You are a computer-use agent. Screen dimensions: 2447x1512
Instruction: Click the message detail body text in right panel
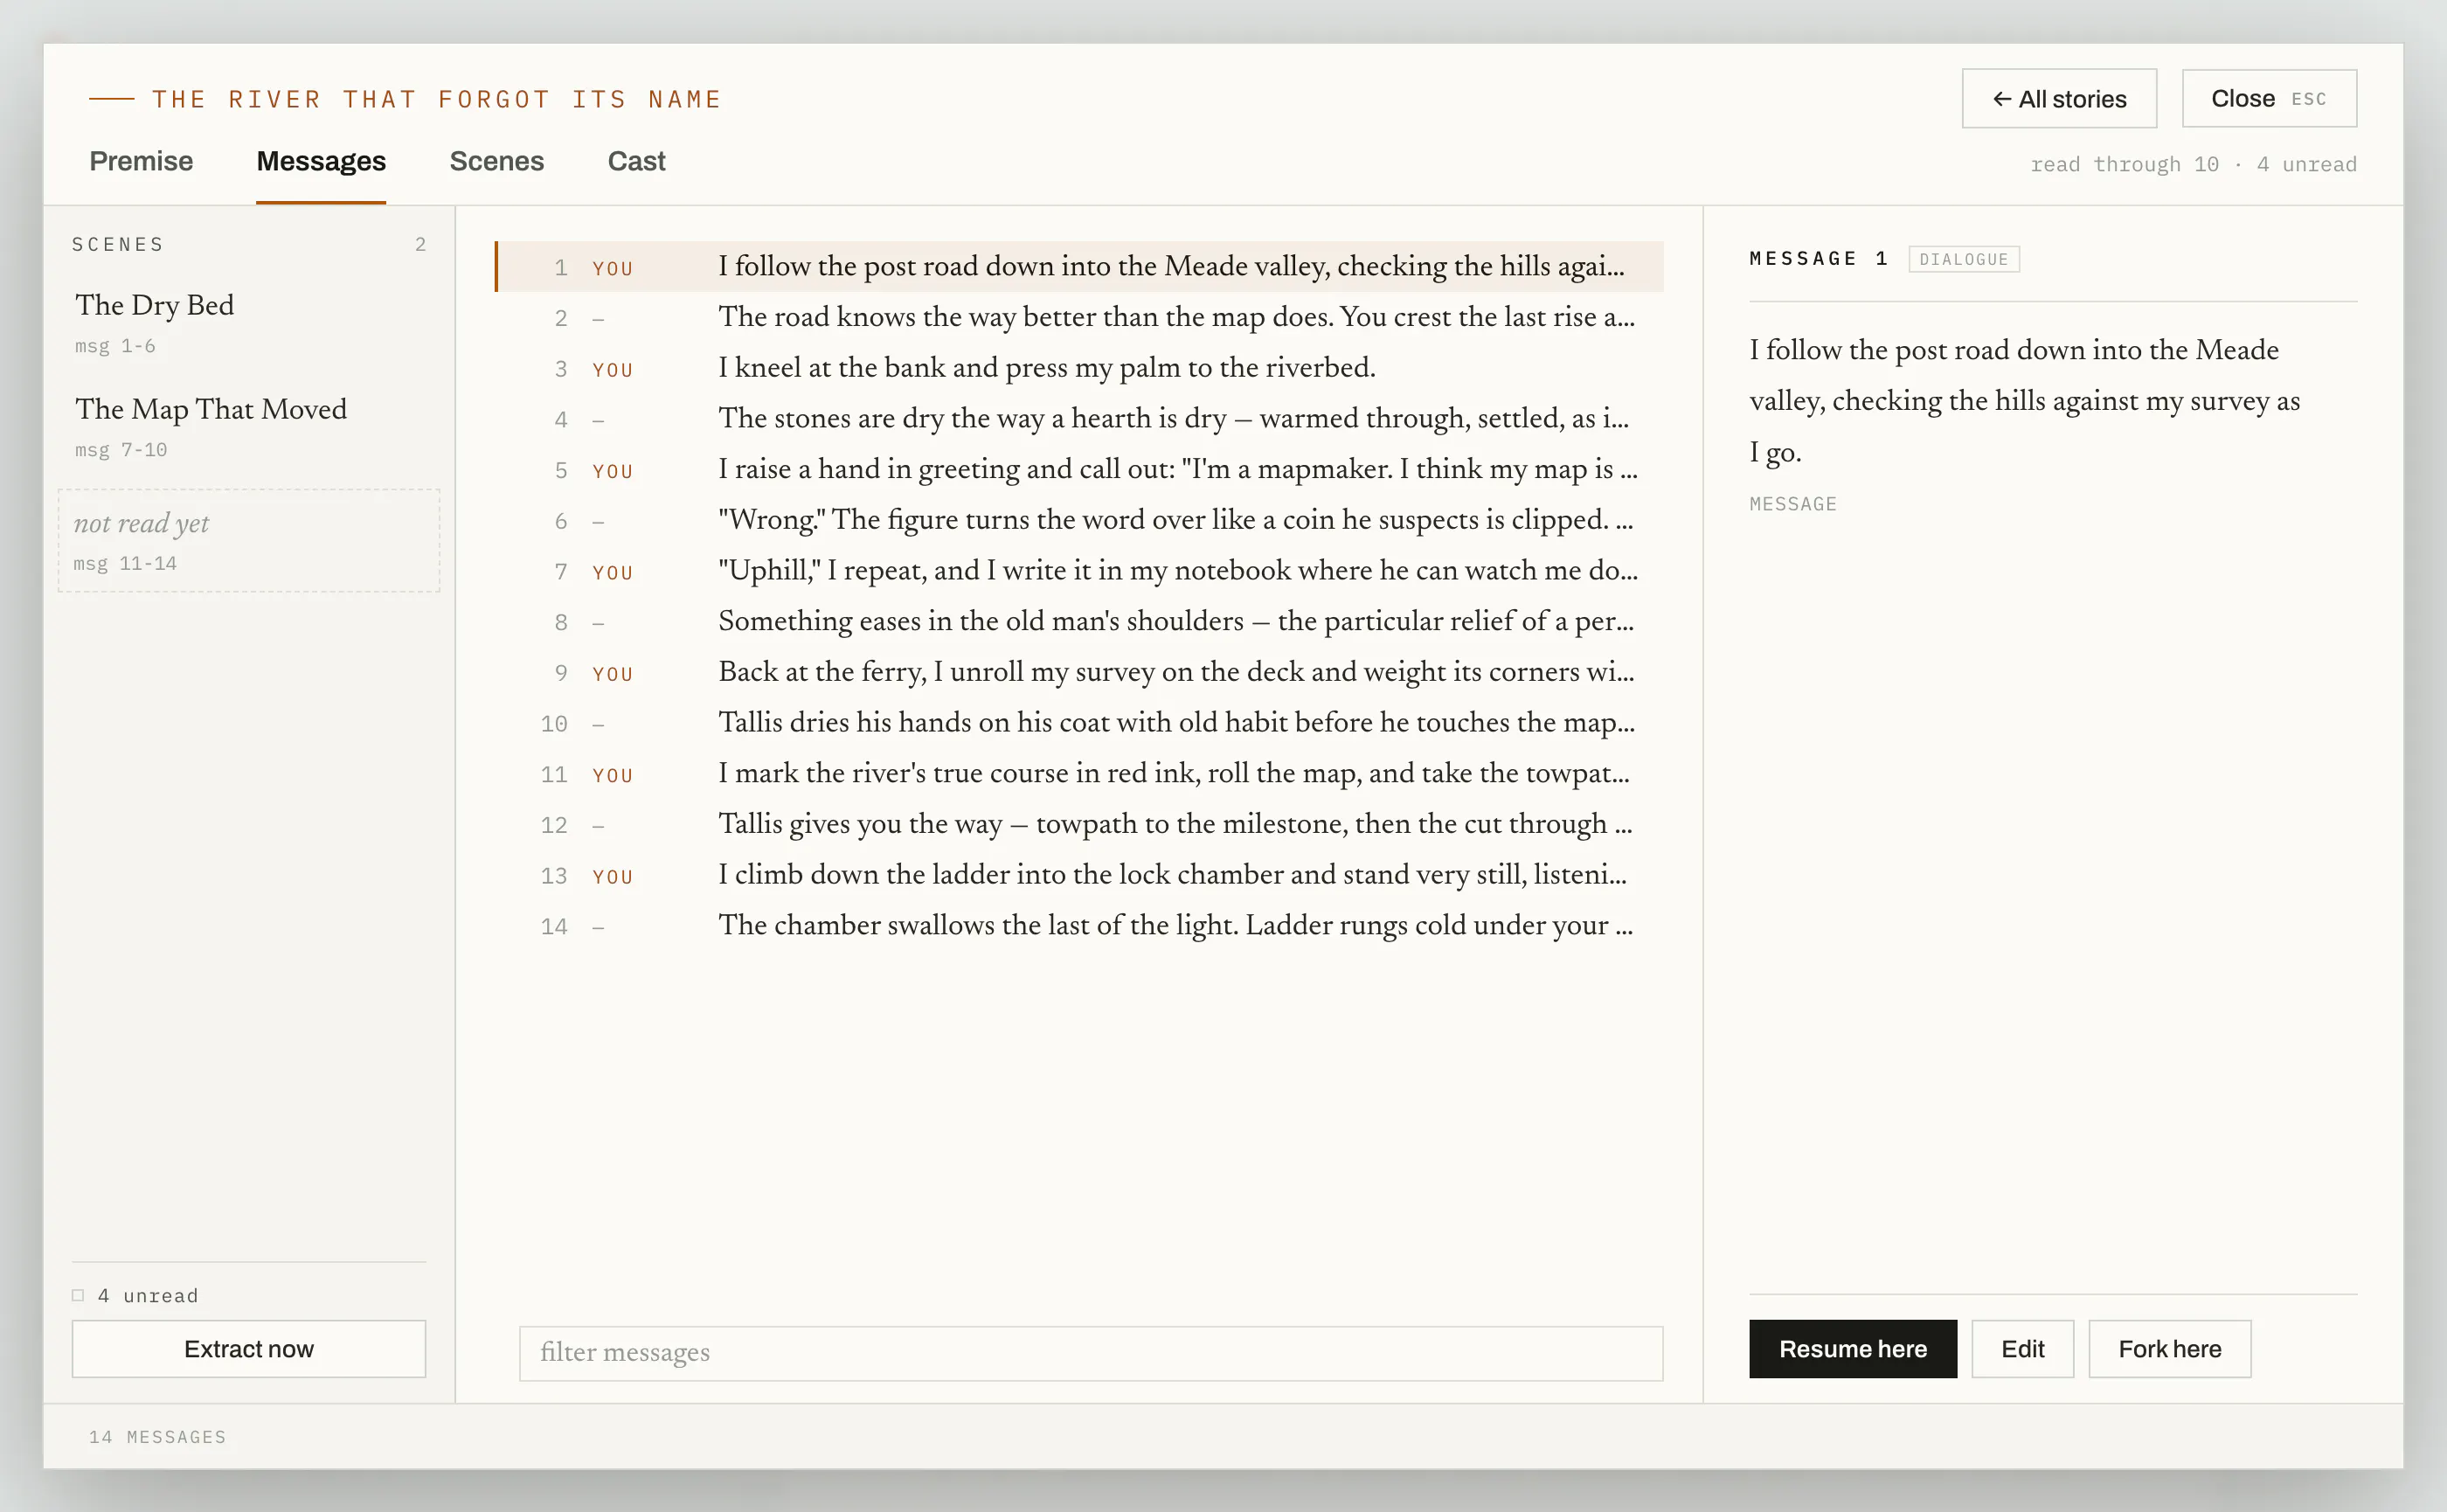coord(2025,401)
